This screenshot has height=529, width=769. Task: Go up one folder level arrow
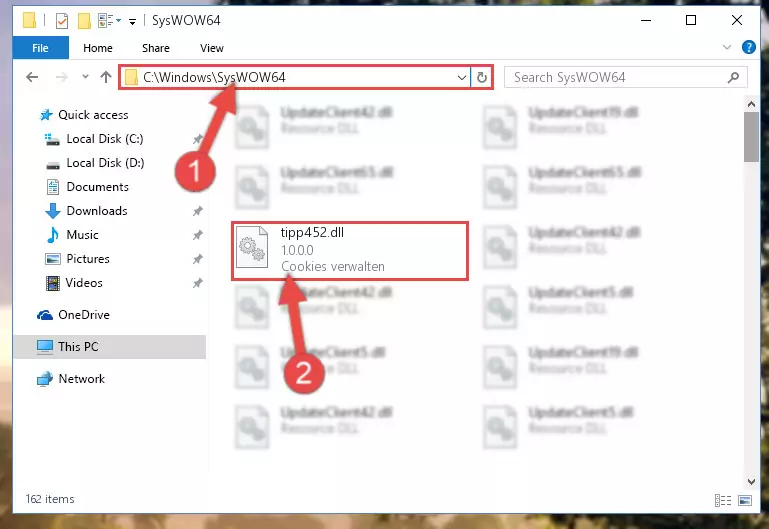tap(105, 77)
